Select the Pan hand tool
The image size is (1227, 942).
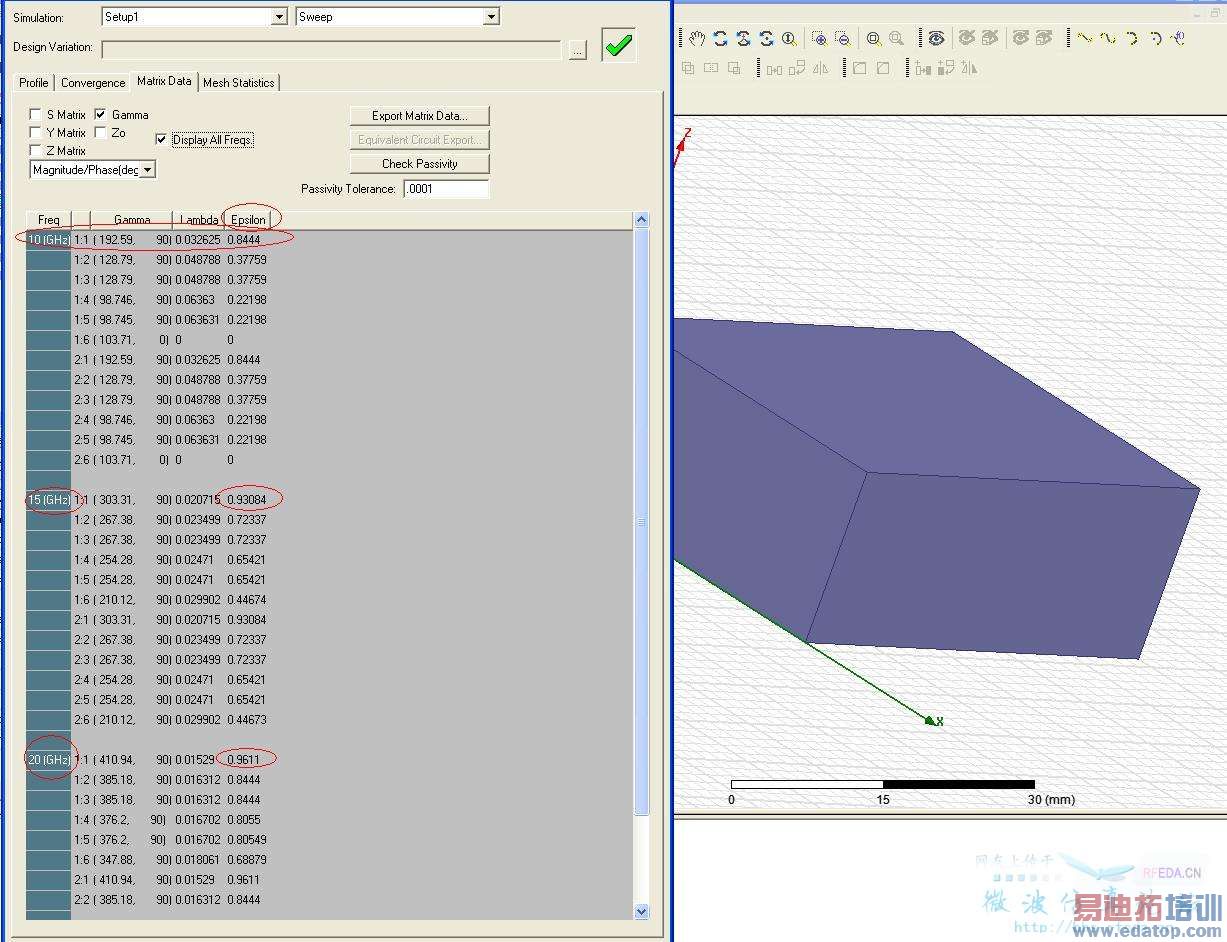point(697,38)
